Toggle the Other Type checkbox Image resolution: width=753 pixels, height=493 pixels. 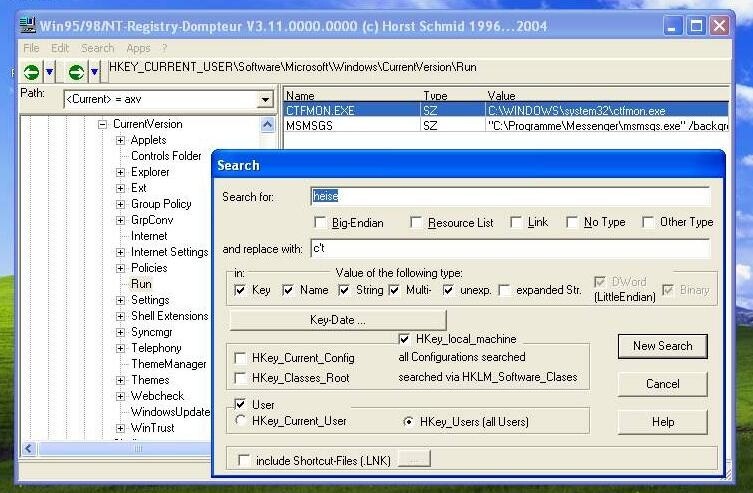[648, 222]
